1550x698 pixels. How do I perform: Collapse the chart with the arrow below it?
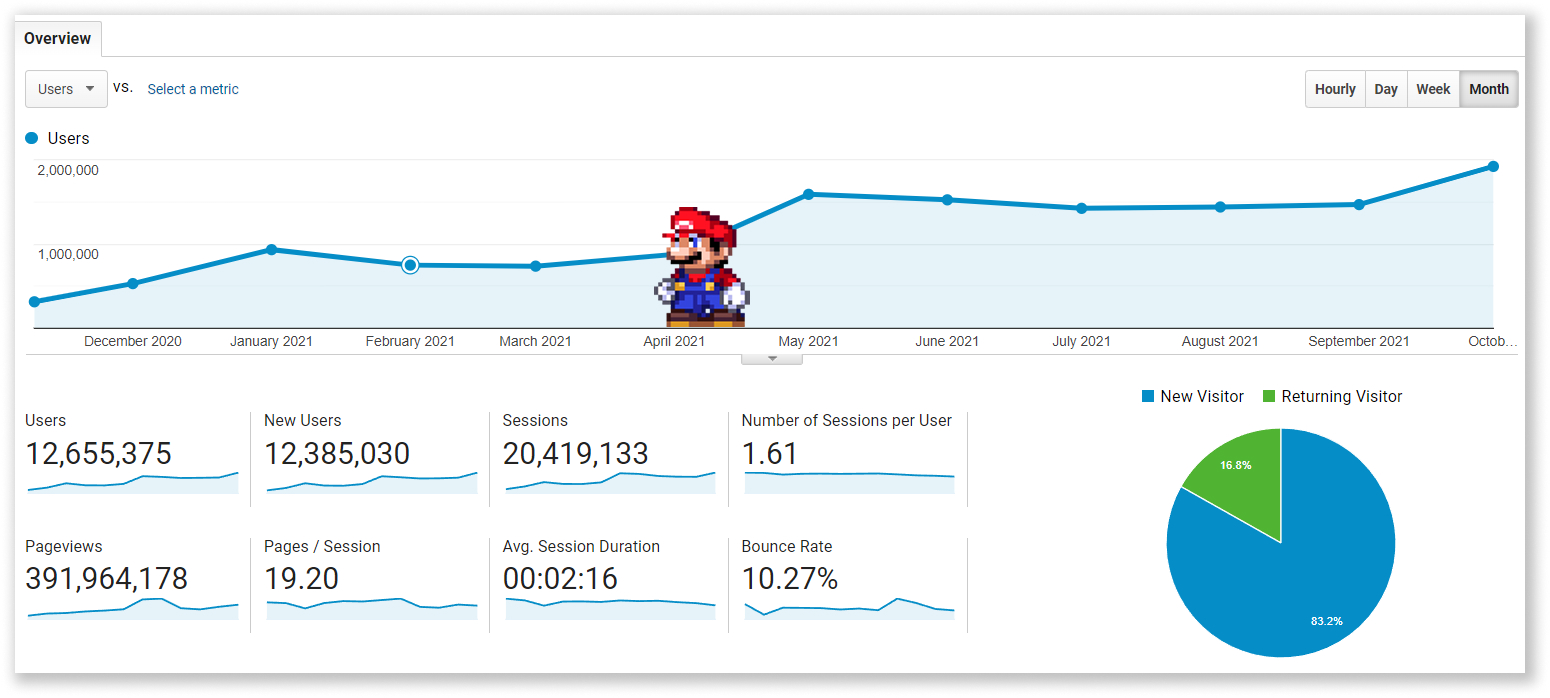click(771, 355)
